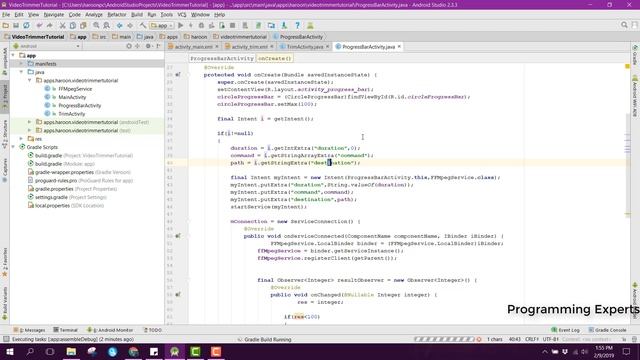The height and width of the screenshot is (360, 640).
Task: Click the Open folder toolbar icon
Action: 5,25
